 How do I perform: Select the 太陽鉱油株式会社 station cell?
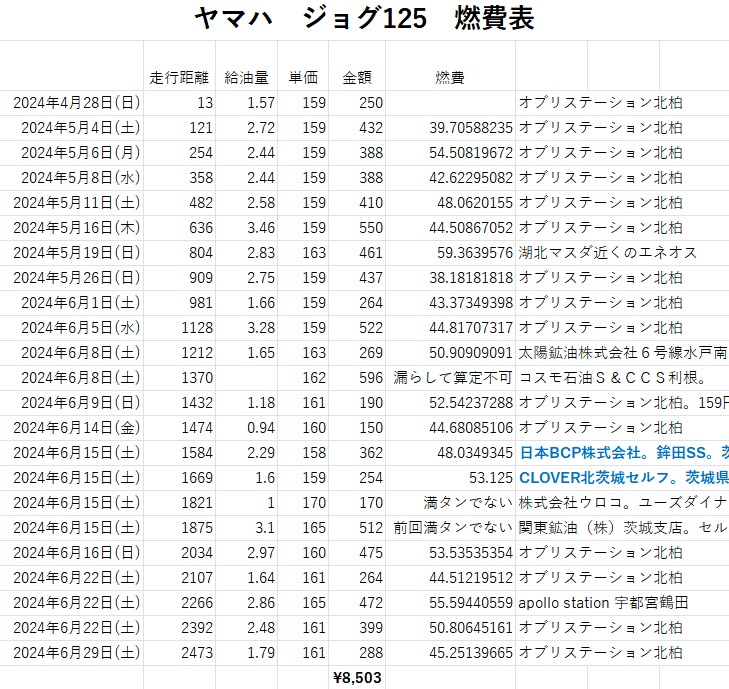pos(622,353)
